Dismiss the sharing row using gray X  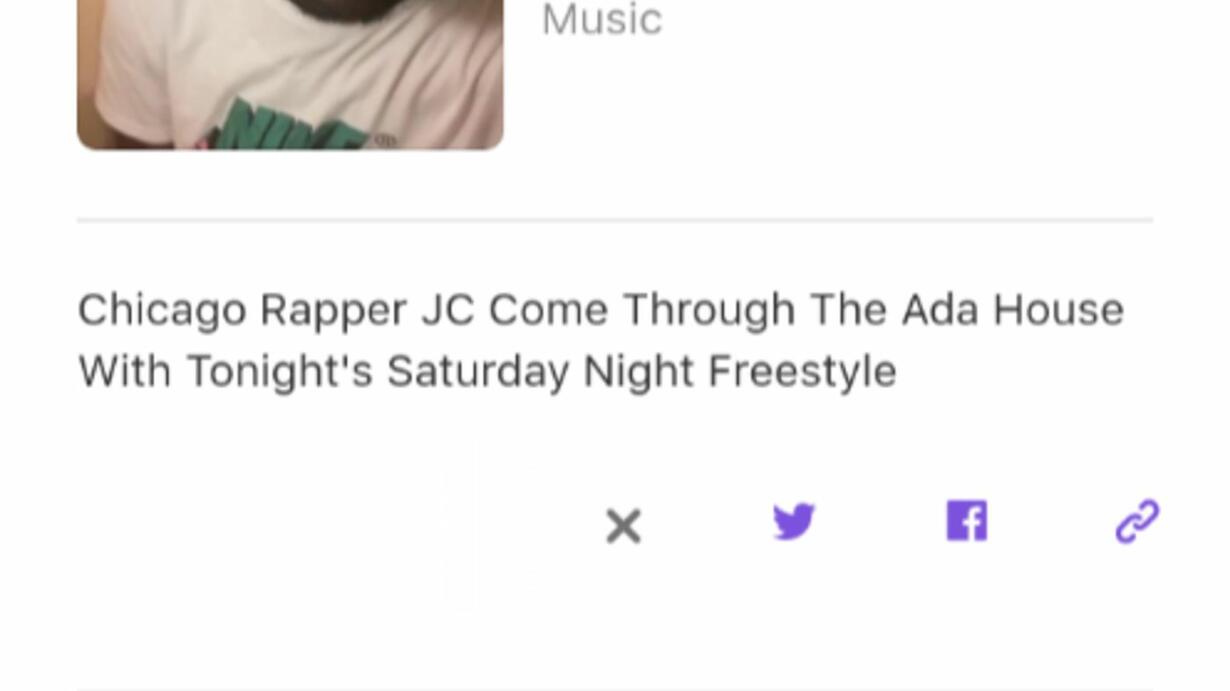623,526
